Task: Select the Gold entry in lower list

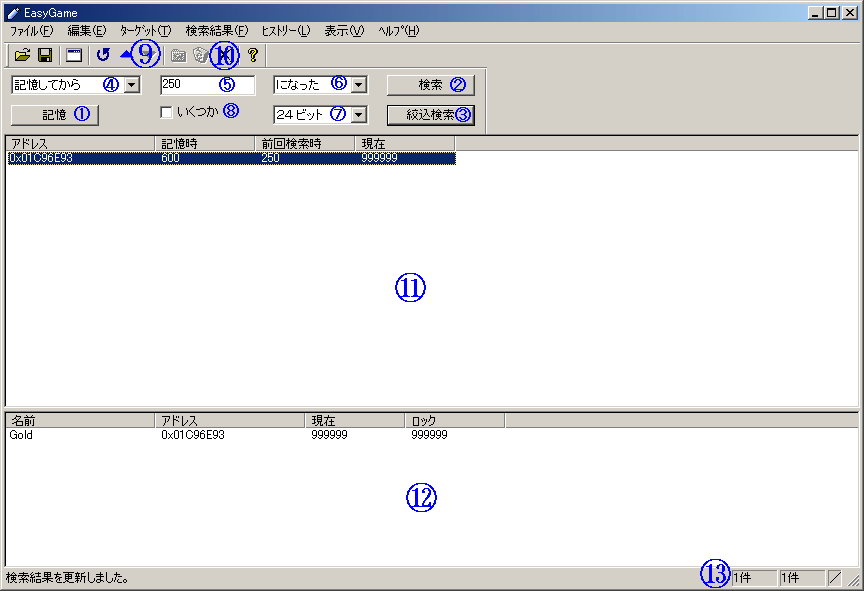Action: point(22,436)
